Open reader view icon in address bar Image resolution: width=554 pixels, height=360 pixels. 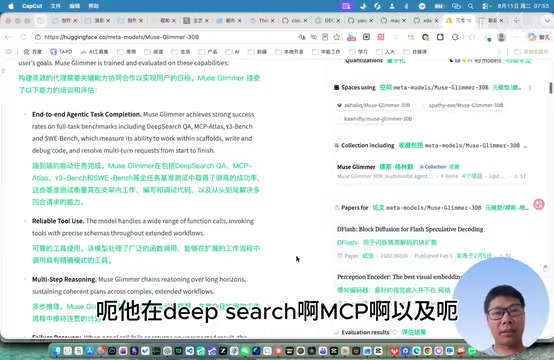[325, 37]
